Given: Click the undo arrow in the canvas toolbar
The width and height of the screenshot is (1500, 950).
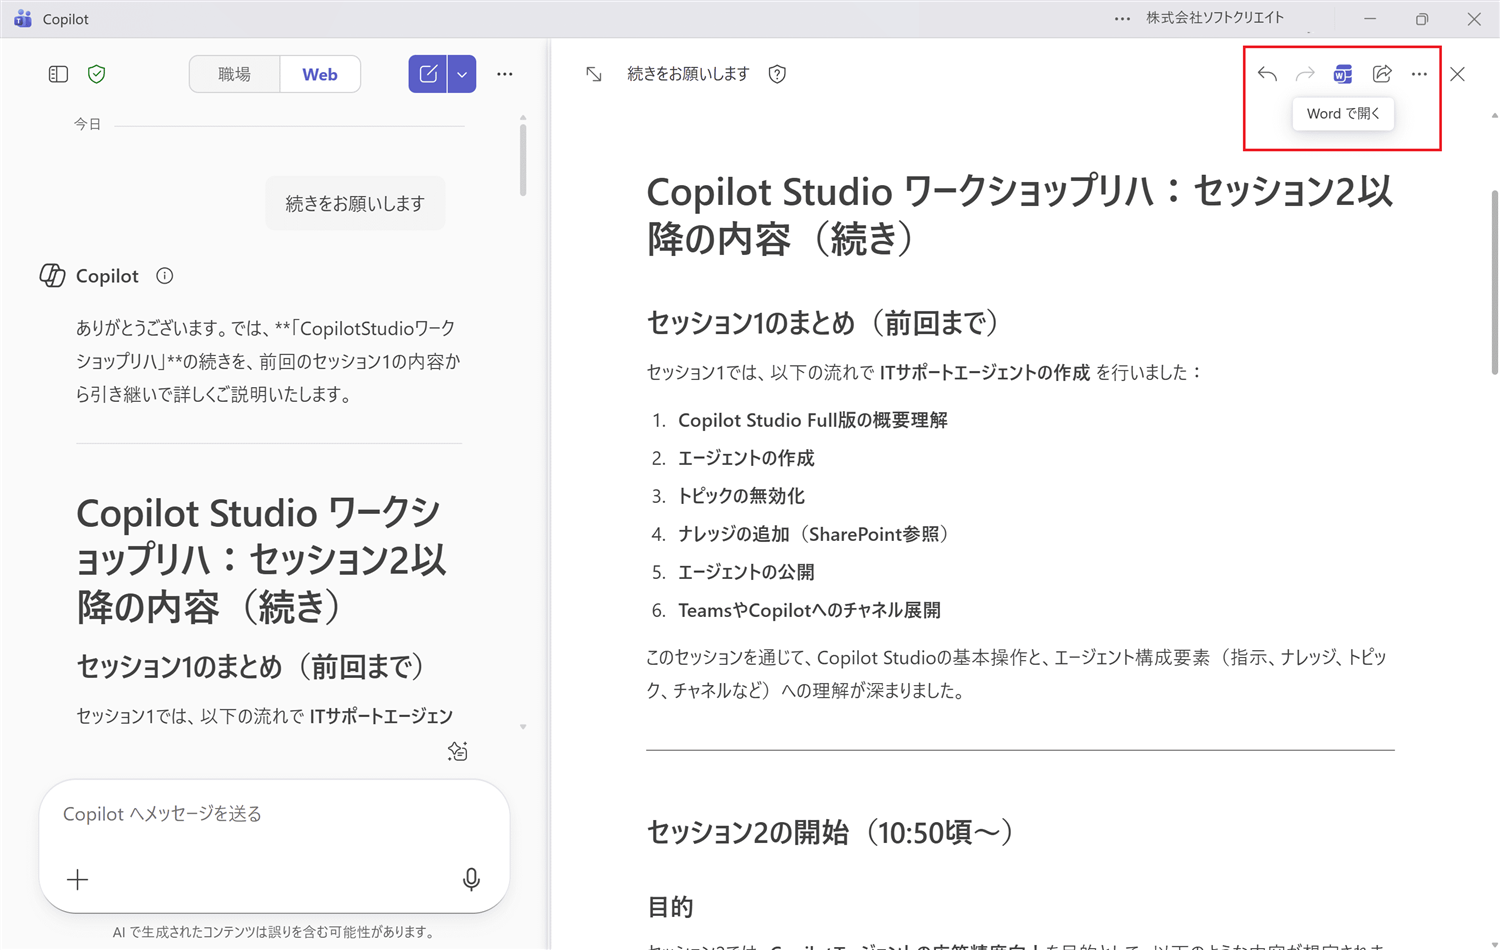Looking at the screenshot, I should 1267,73.
